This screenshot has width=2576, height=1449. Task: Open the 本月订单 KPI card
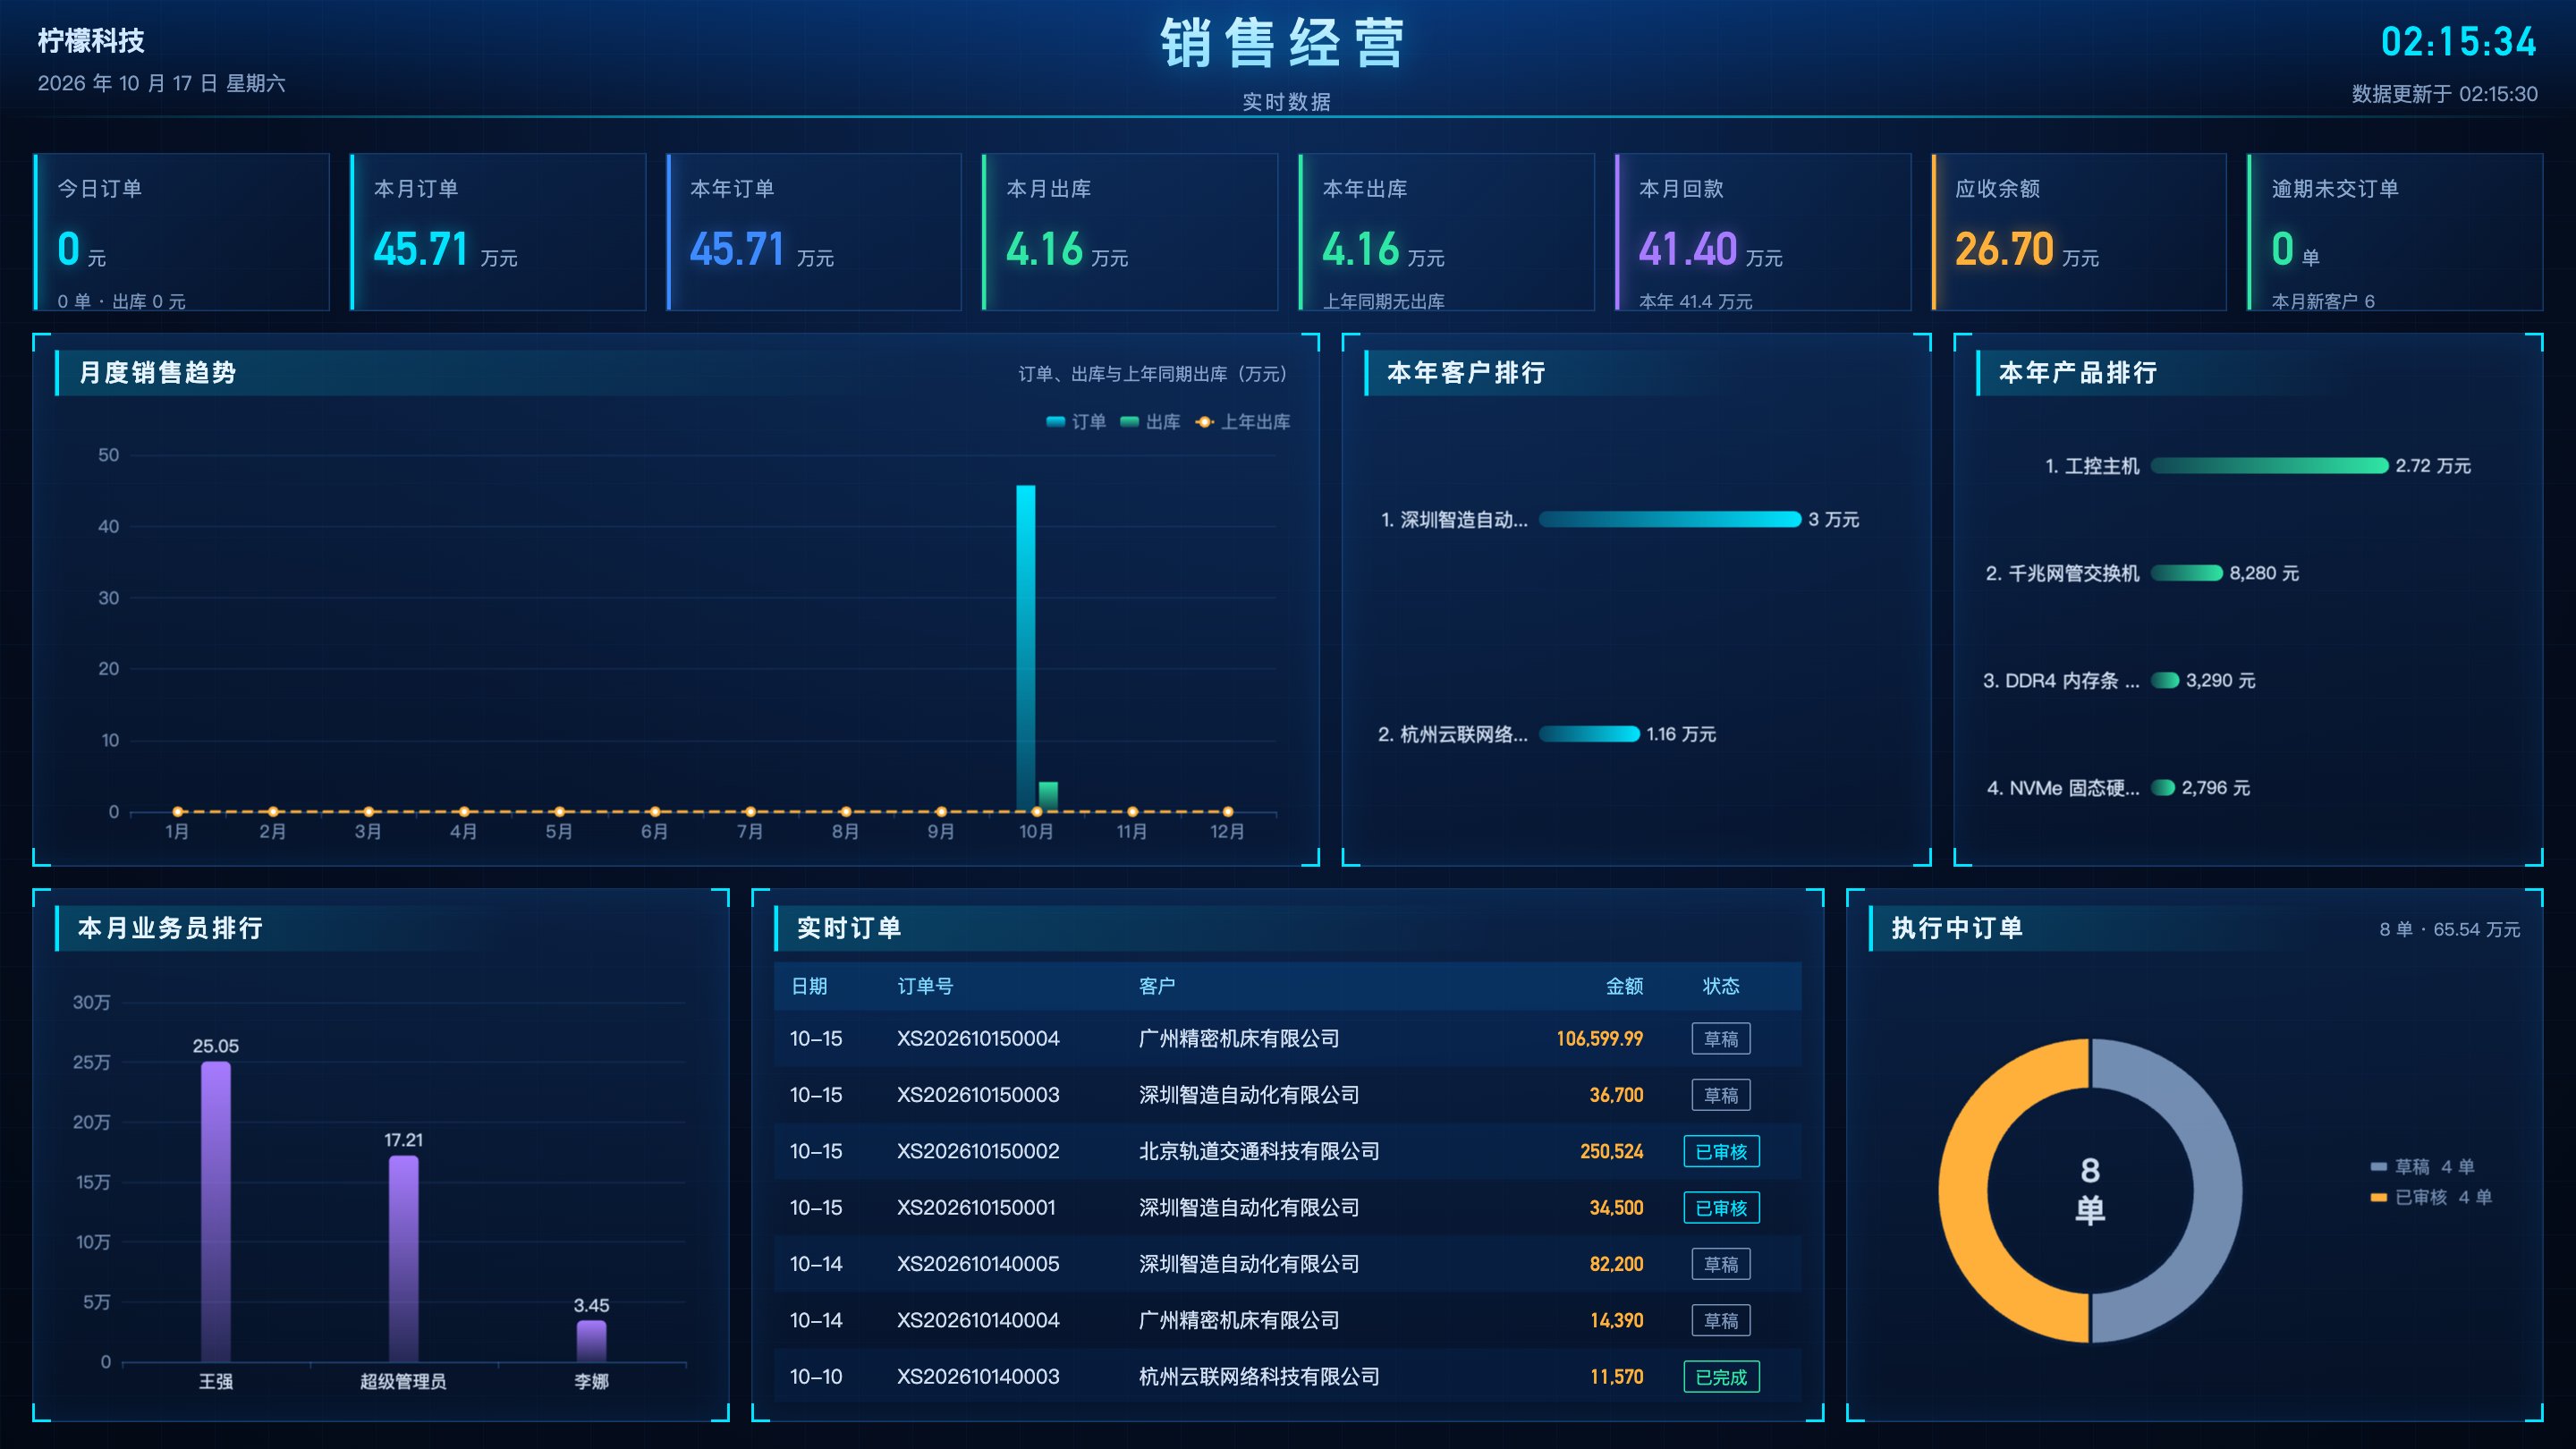498,232
